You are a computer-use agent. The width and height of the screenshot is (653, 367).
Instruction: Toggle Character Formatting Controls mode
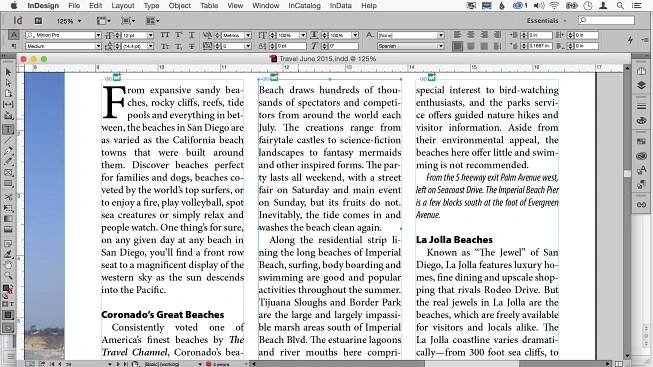[14, 35]
